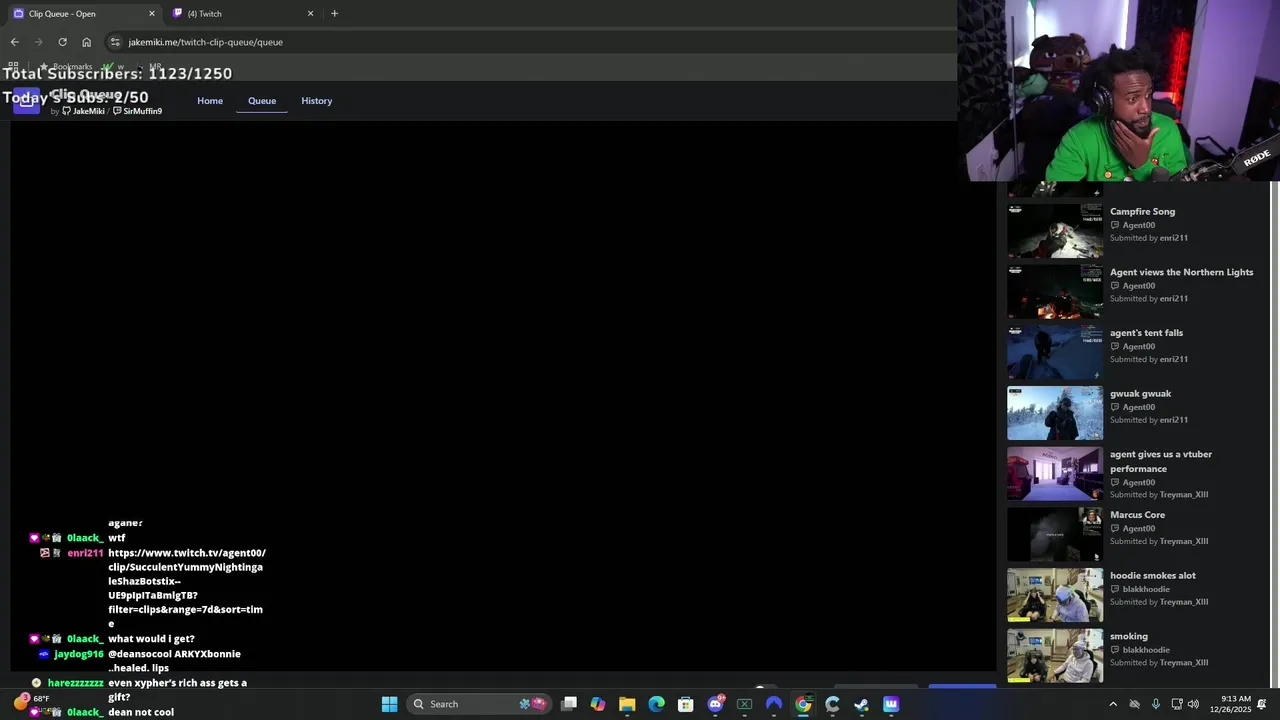The height and width of the screenshot is (720, 1280).
Task: View site information icon in address bar
Action: click(x=115, y=42)
